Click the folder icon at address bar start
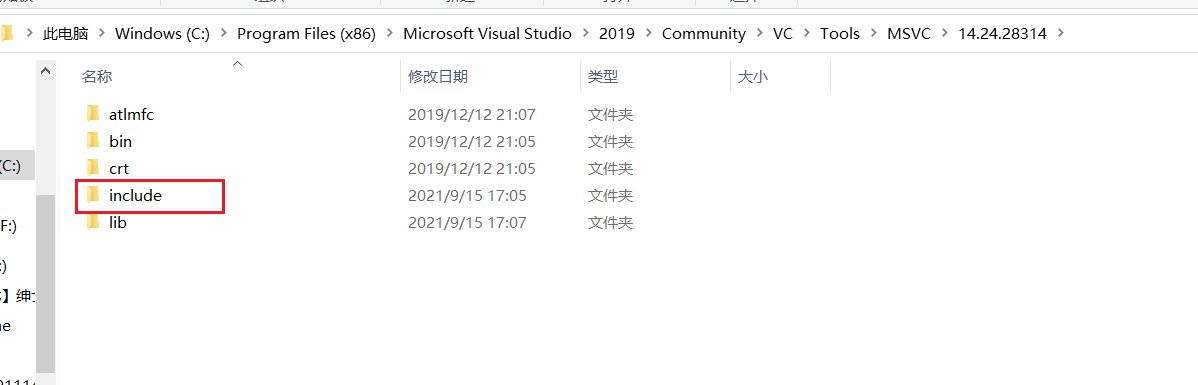The image size is (1198, 385). coord(6,34)
